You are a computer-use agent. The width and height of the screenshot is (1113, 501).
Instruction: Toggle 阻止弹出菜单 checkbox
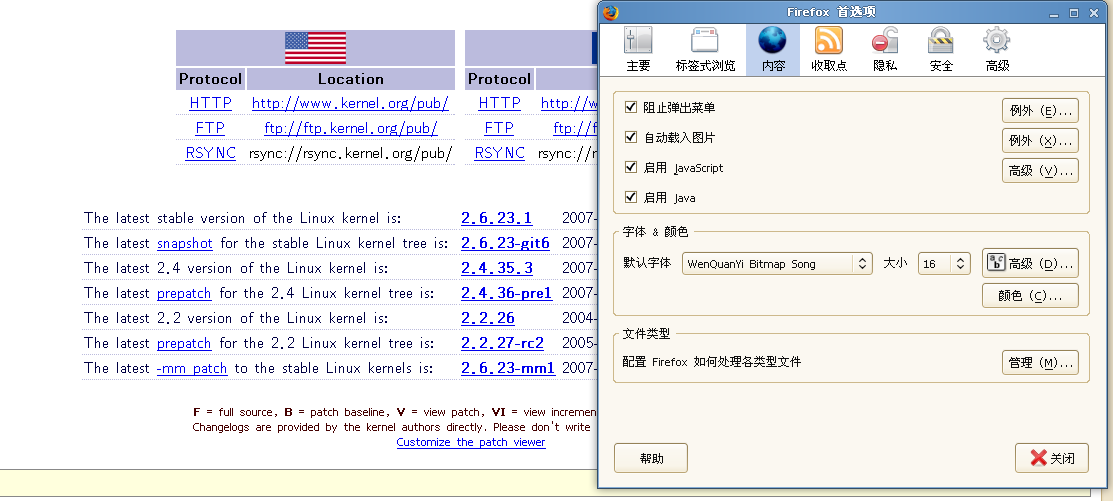coord(630,107)
